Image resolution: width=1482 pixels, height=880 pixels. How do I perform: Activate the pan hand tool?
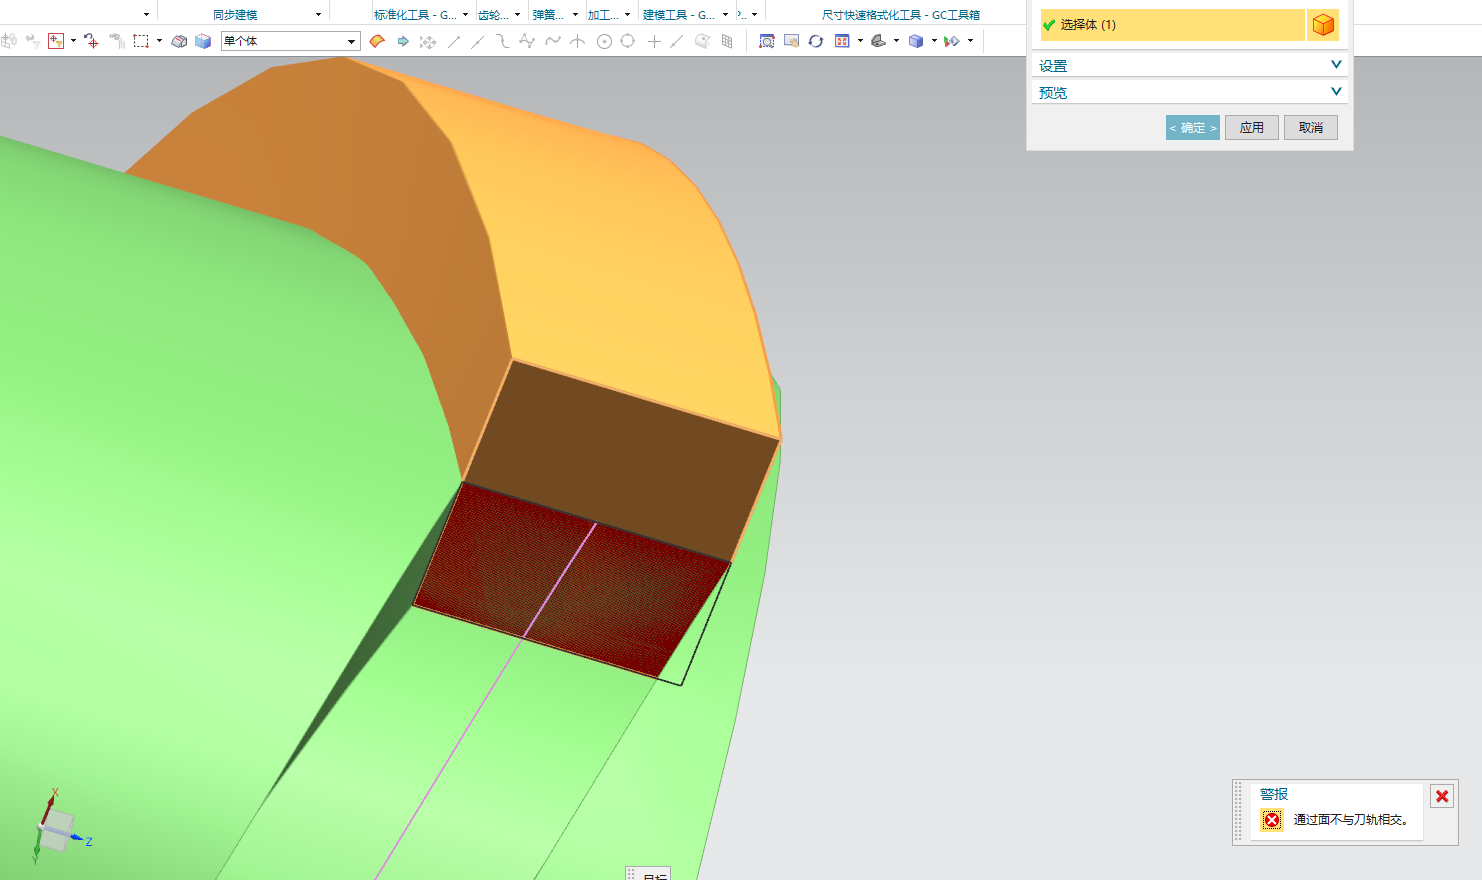tap(792, 41)
